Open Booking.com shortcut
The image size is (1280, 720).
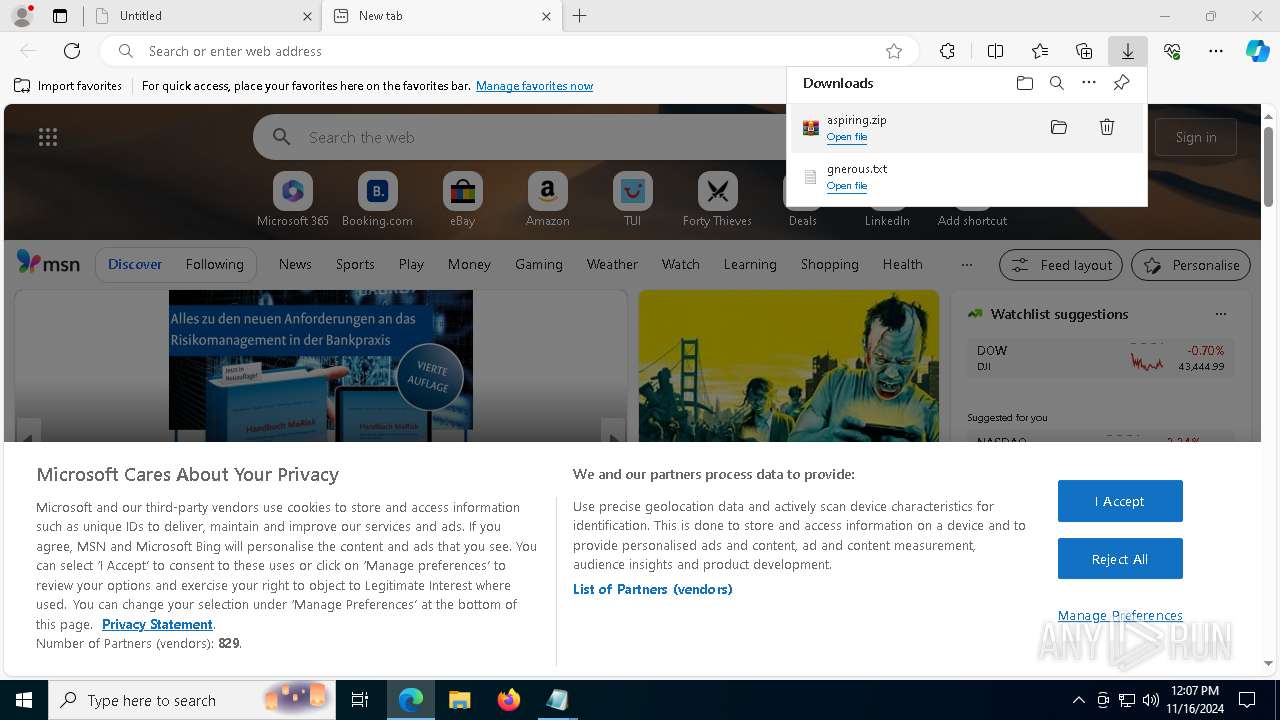click(377, 199)
